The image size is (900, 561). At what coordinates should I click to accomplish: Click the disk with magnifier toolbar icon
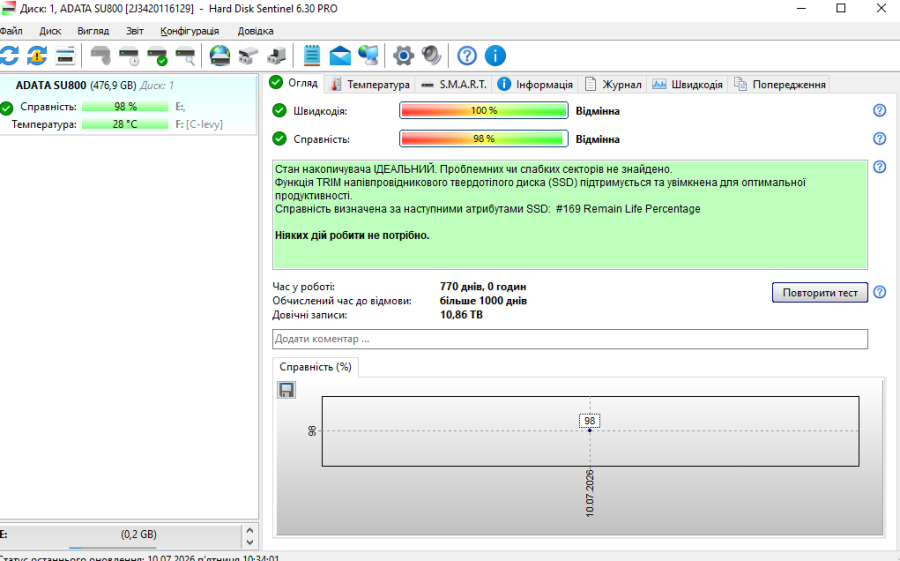[185, 56]
